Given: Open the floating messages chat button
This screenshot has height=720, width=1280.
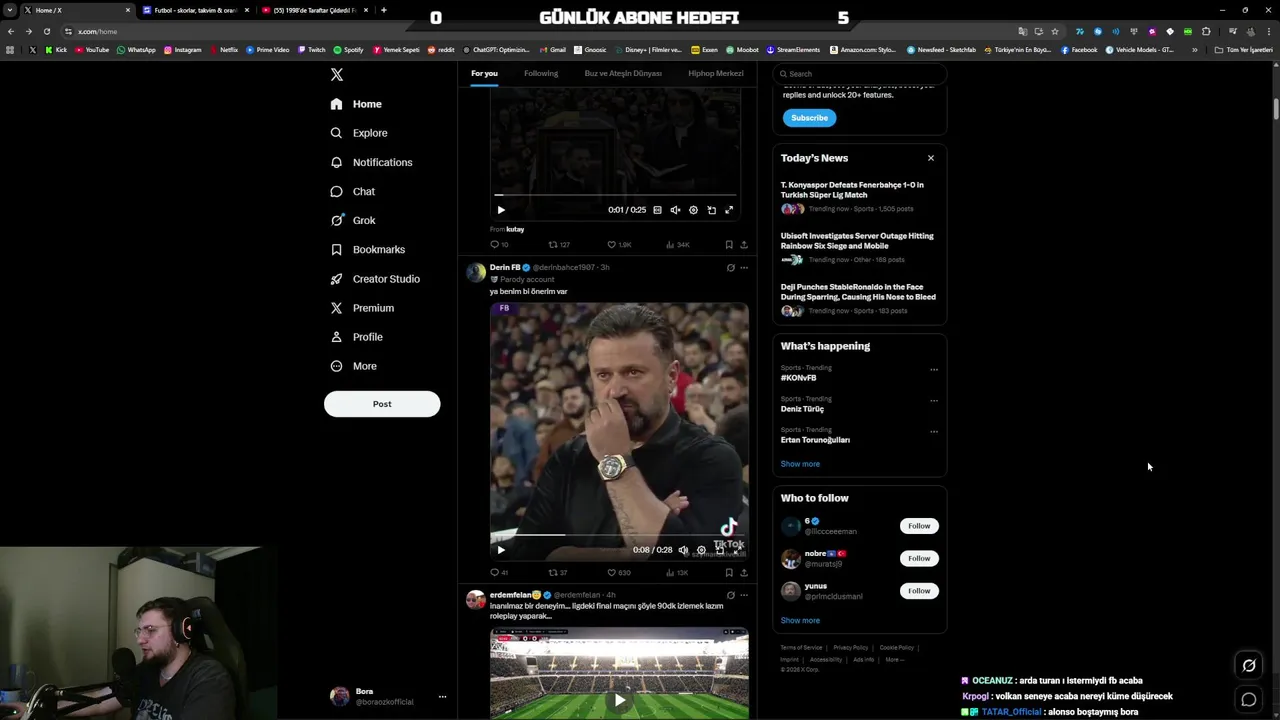Looking at the screenshot, I should point(1249,700).
